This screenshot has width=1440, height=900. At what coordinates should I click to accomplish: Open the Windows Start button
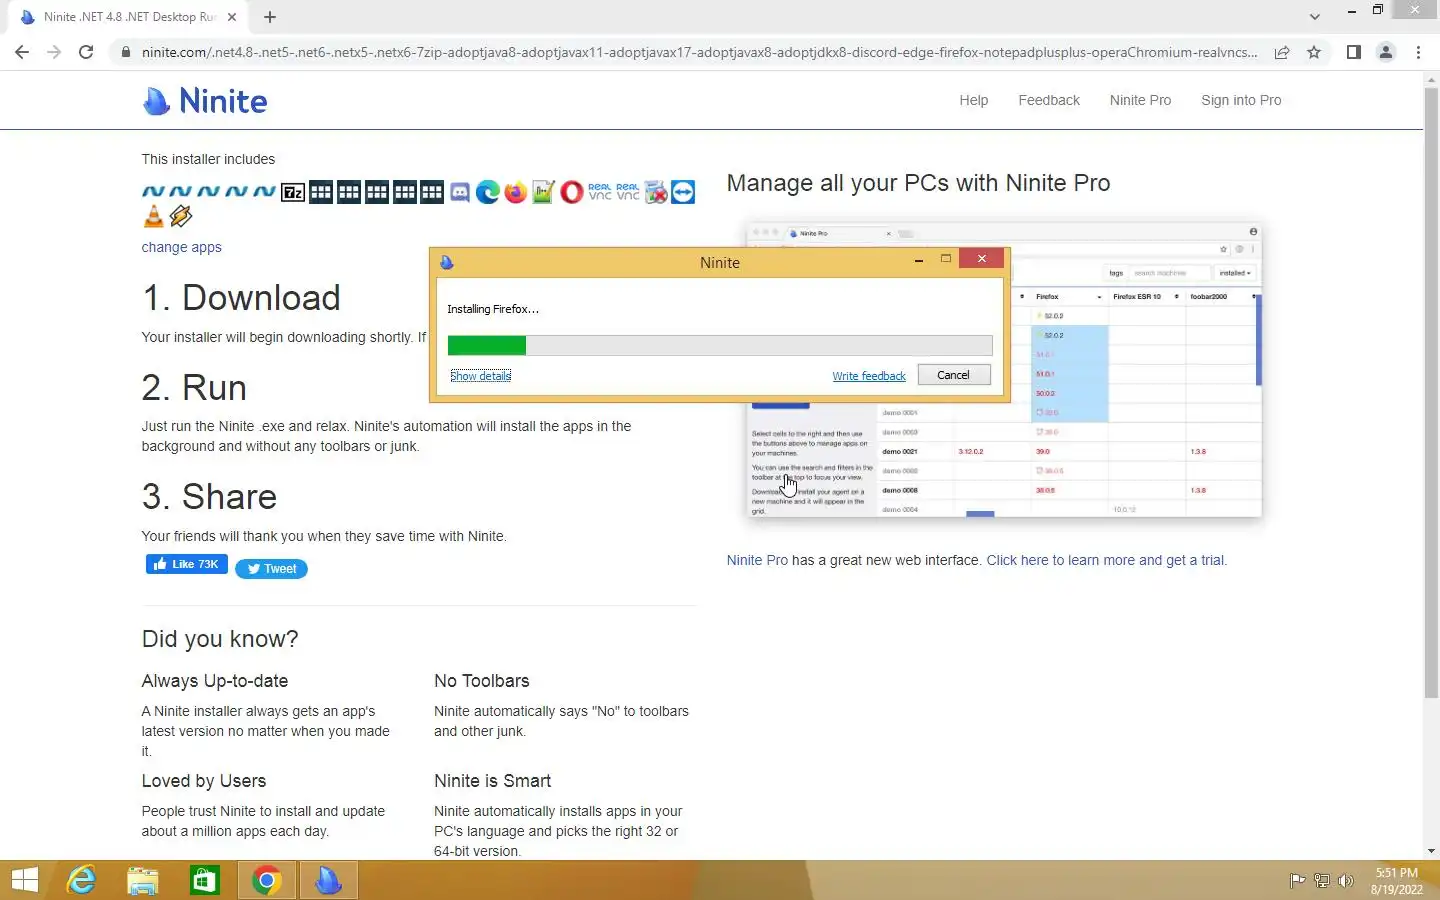click(x=25, y=880)
